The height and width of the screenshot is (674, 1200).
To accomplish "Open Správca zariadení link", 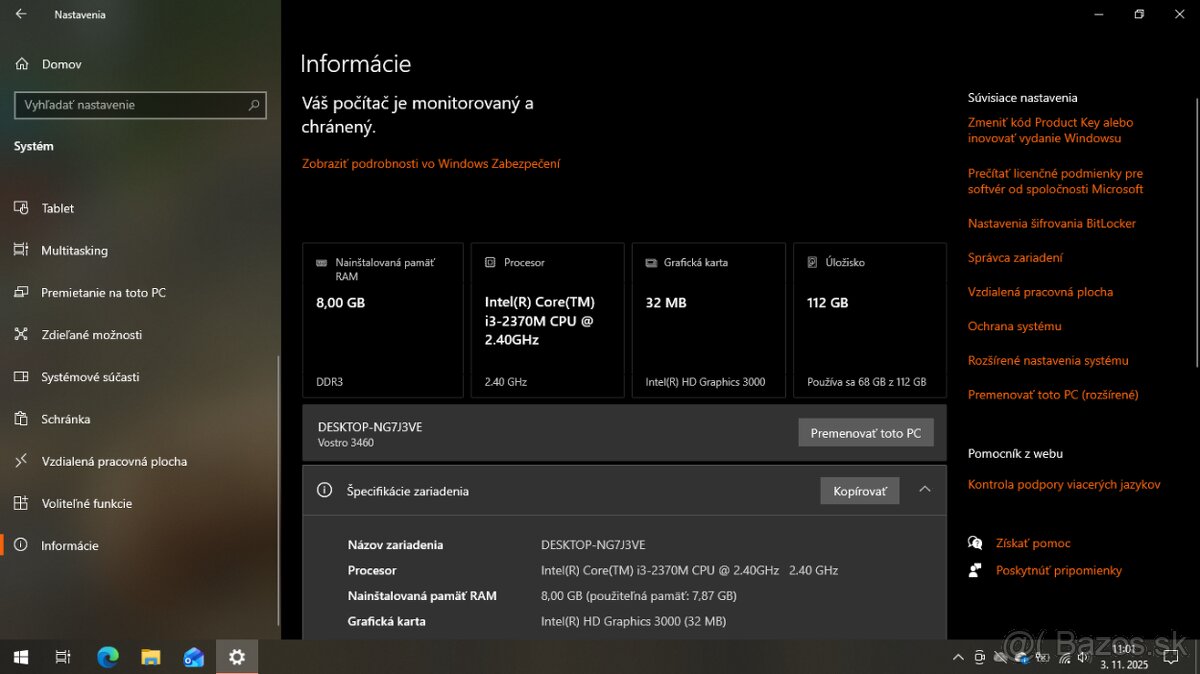I will (1015, 258).
